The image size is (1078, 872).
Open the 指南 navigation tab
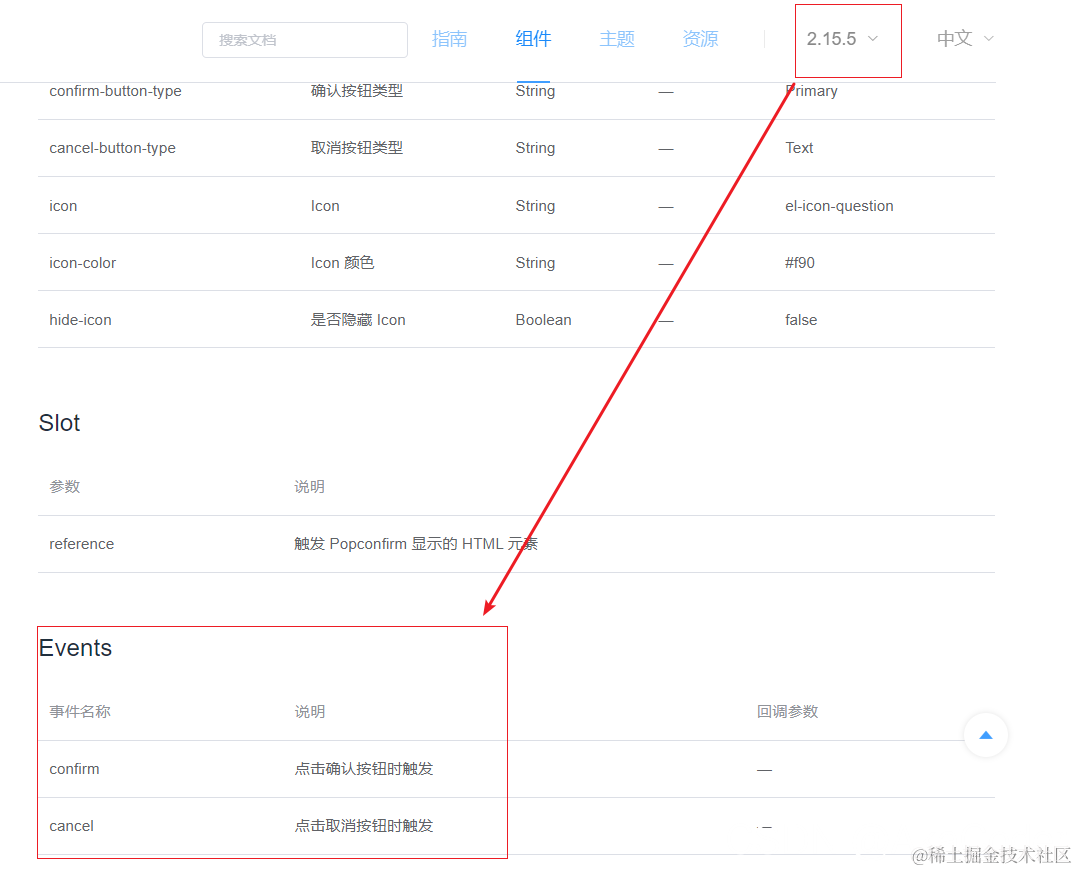pyautogui.click(x=450, y=39)
